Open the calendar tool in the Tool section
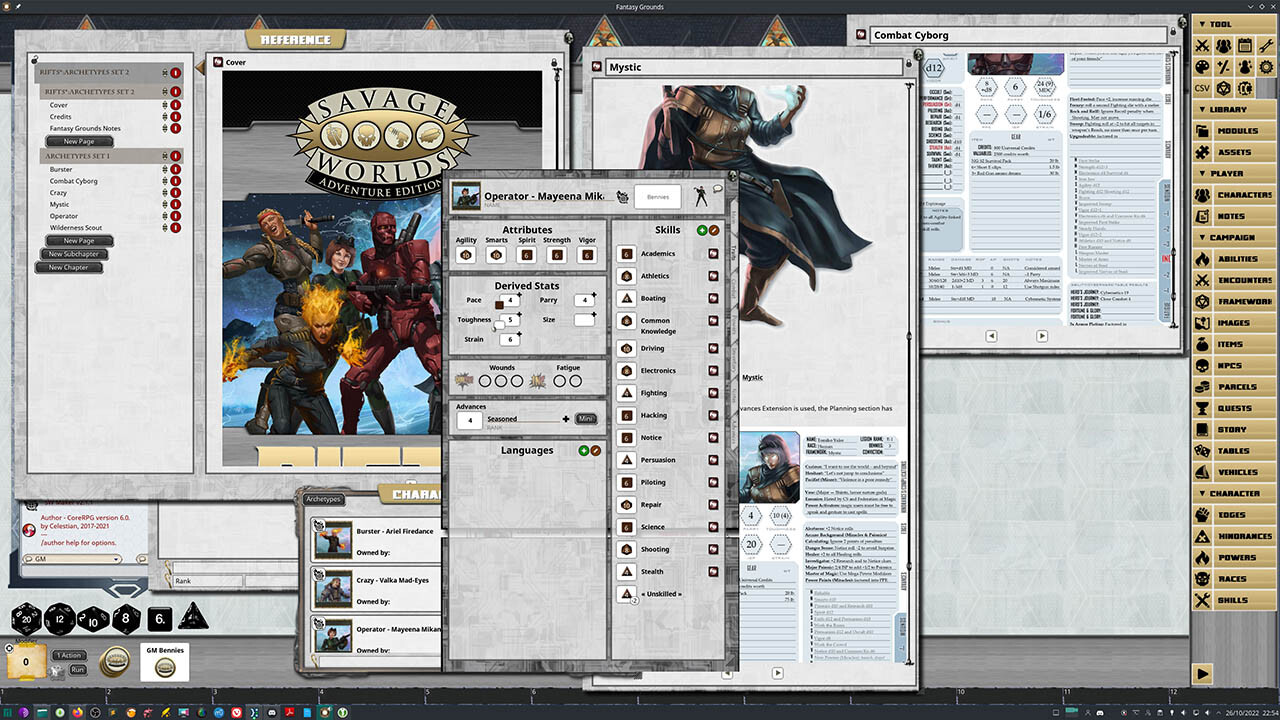 point(1244,46)
